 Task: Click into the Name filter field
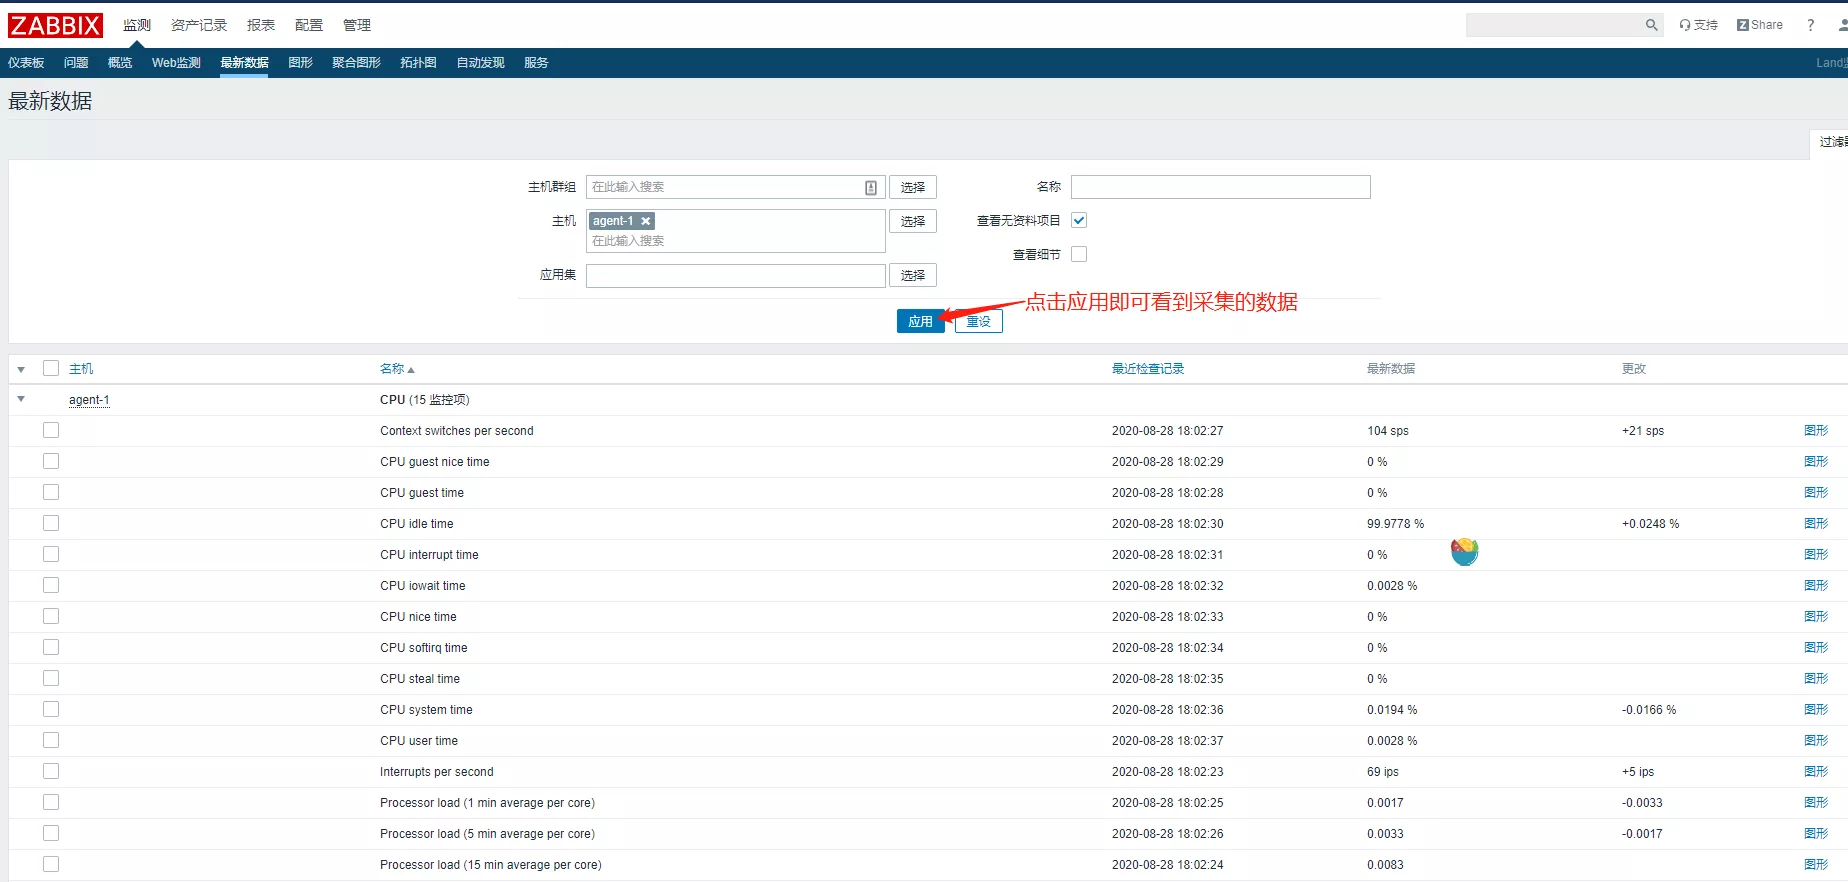coord(1220,187)
